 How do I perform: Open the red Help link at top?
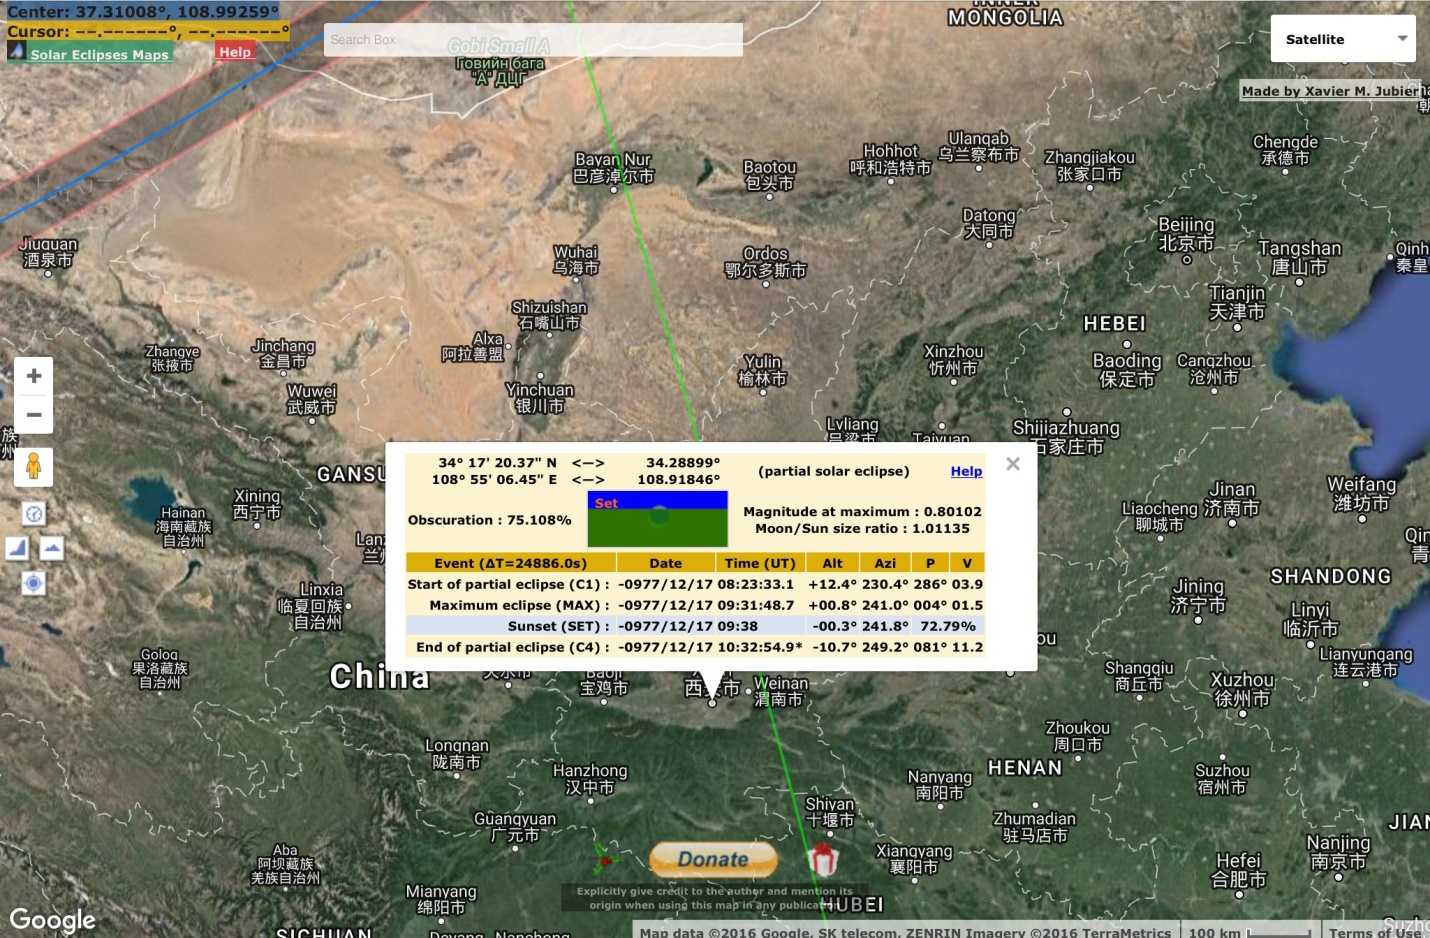tap(235, 52)
